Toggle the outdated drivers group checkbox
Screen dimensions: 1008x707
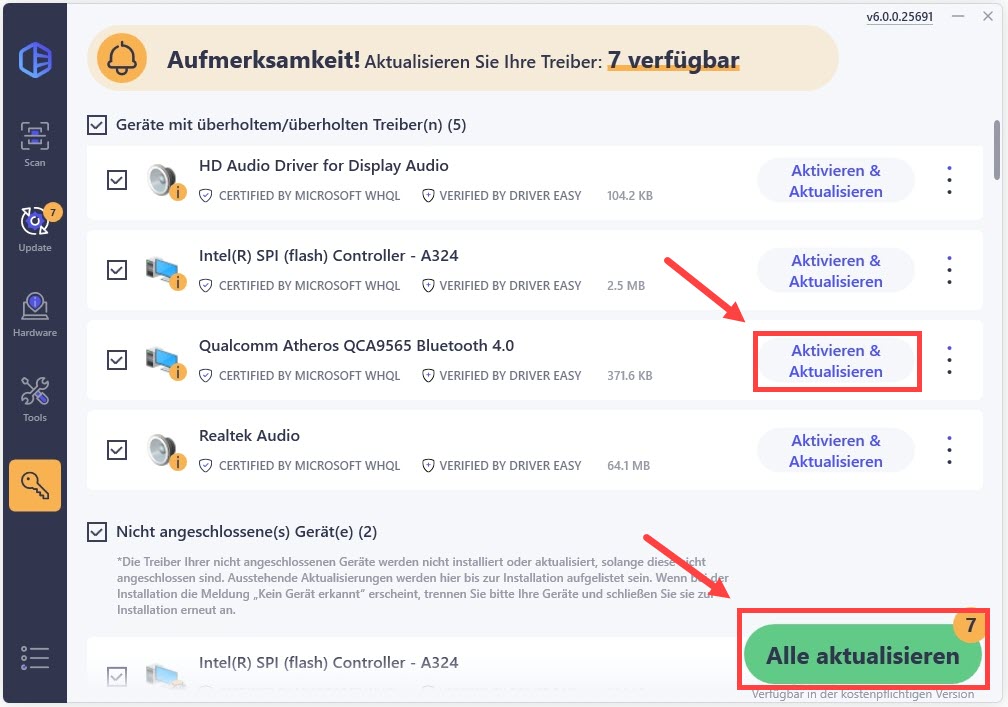(96, 125)
